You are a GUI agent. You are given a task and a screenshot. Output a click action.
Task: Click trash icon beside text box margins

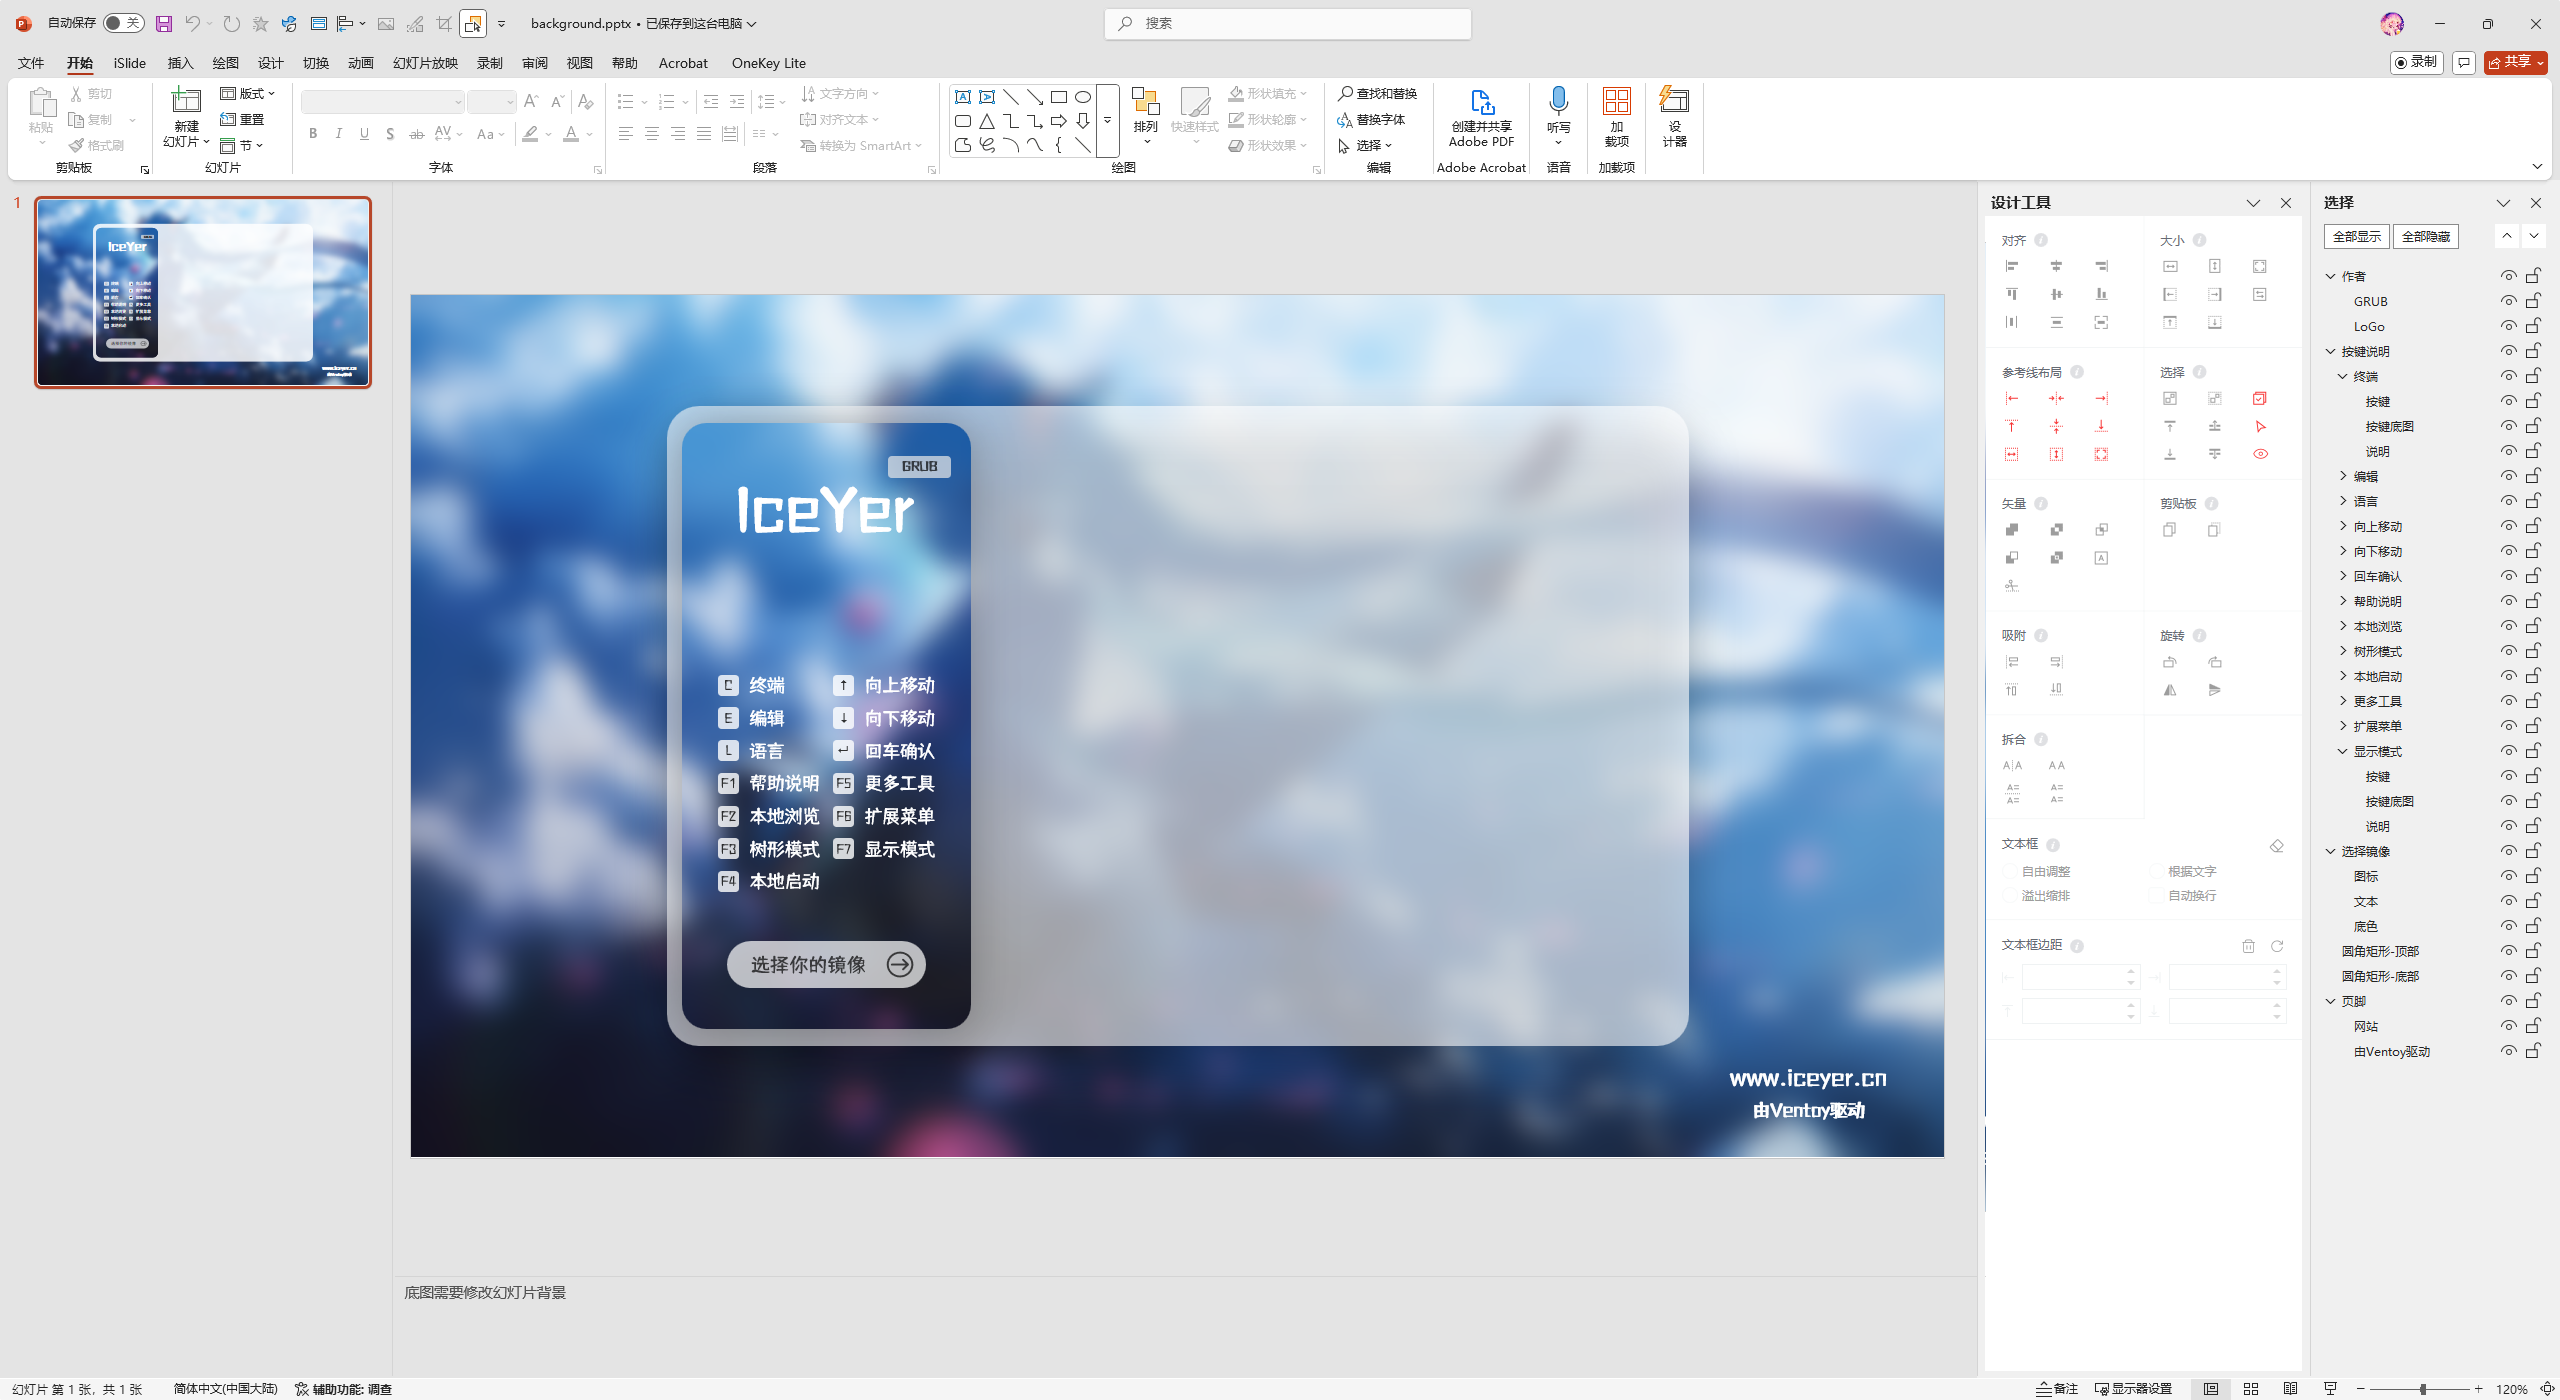(x=2248, y=946)
